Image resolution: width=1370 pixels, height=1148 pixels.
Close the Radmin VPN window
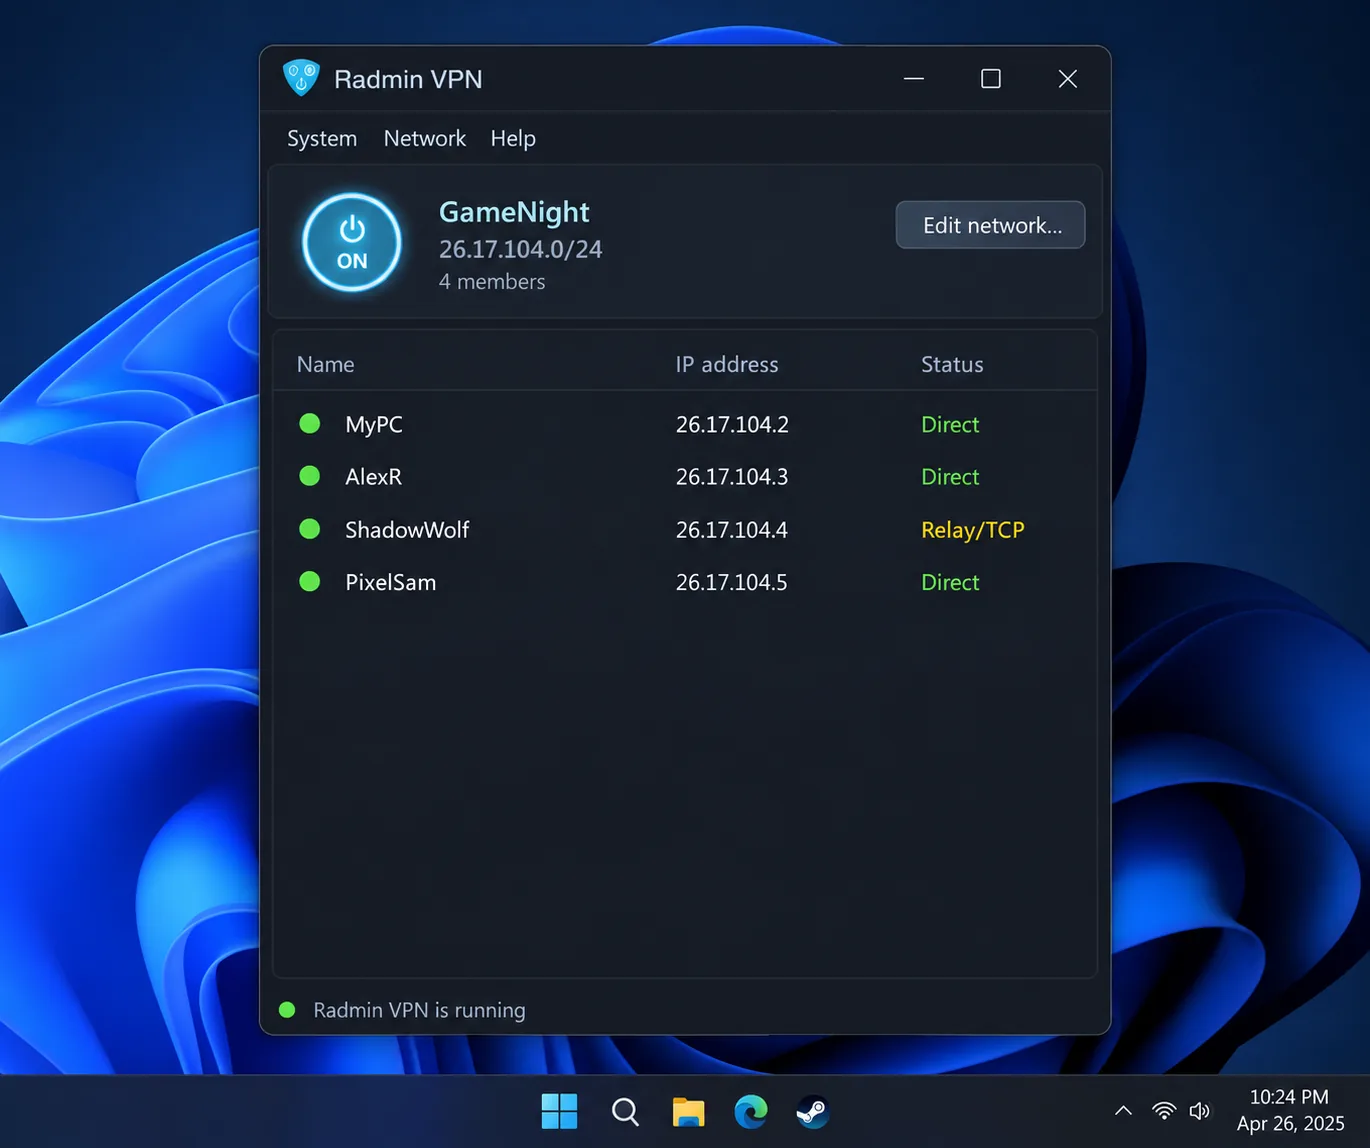pos(1068,79)
